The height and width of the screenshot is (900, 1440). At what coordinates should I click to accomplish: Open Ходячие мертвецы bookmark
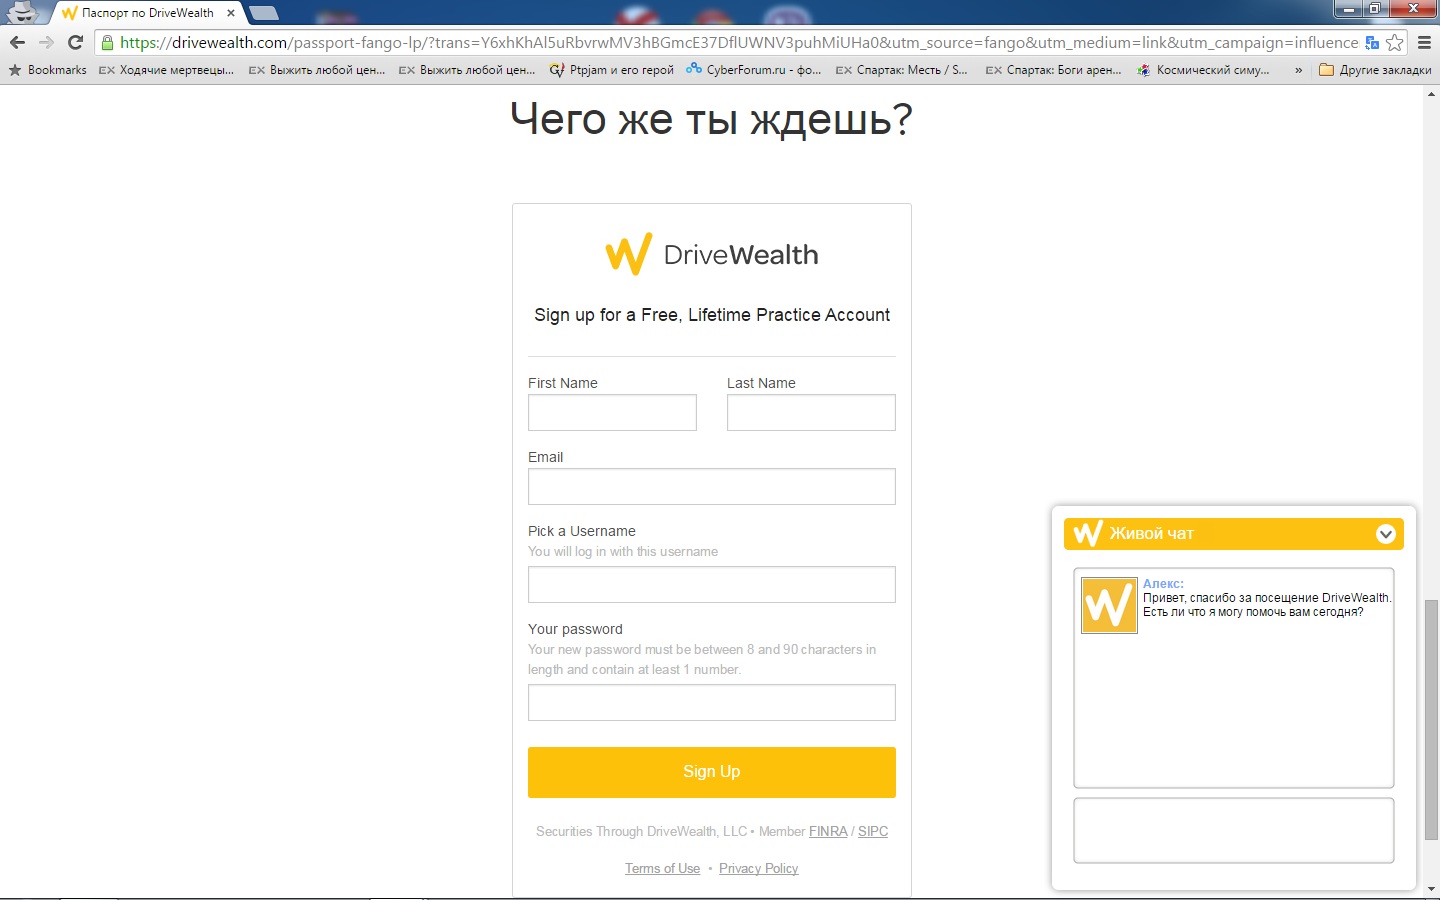(167, 70)
